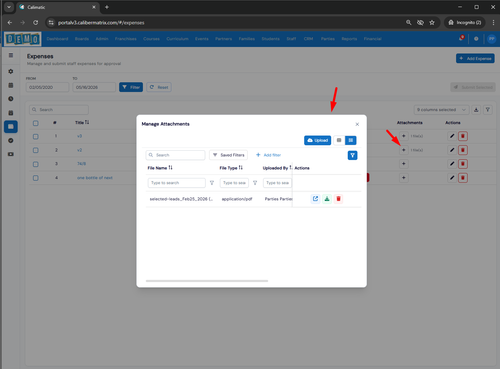Open the PP user avatar menu

click(491, 39)
